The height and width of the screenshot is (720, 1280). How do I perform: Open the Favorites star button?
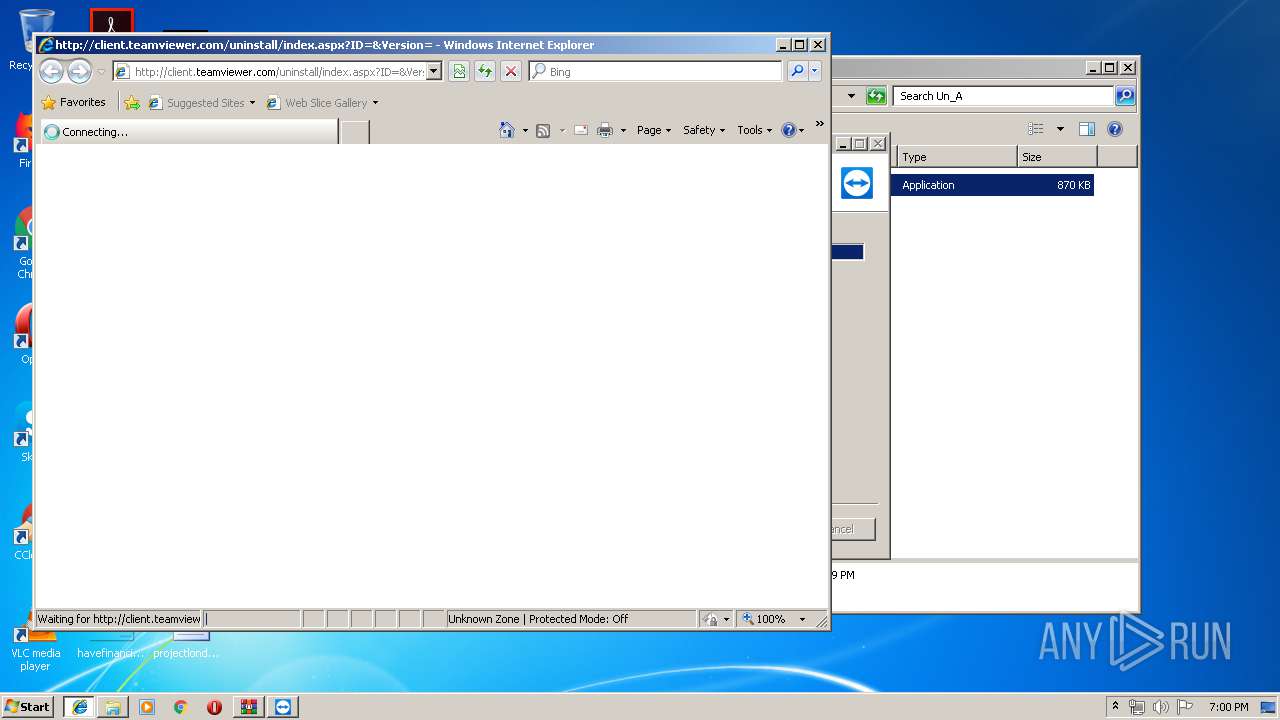click(73, 102)
